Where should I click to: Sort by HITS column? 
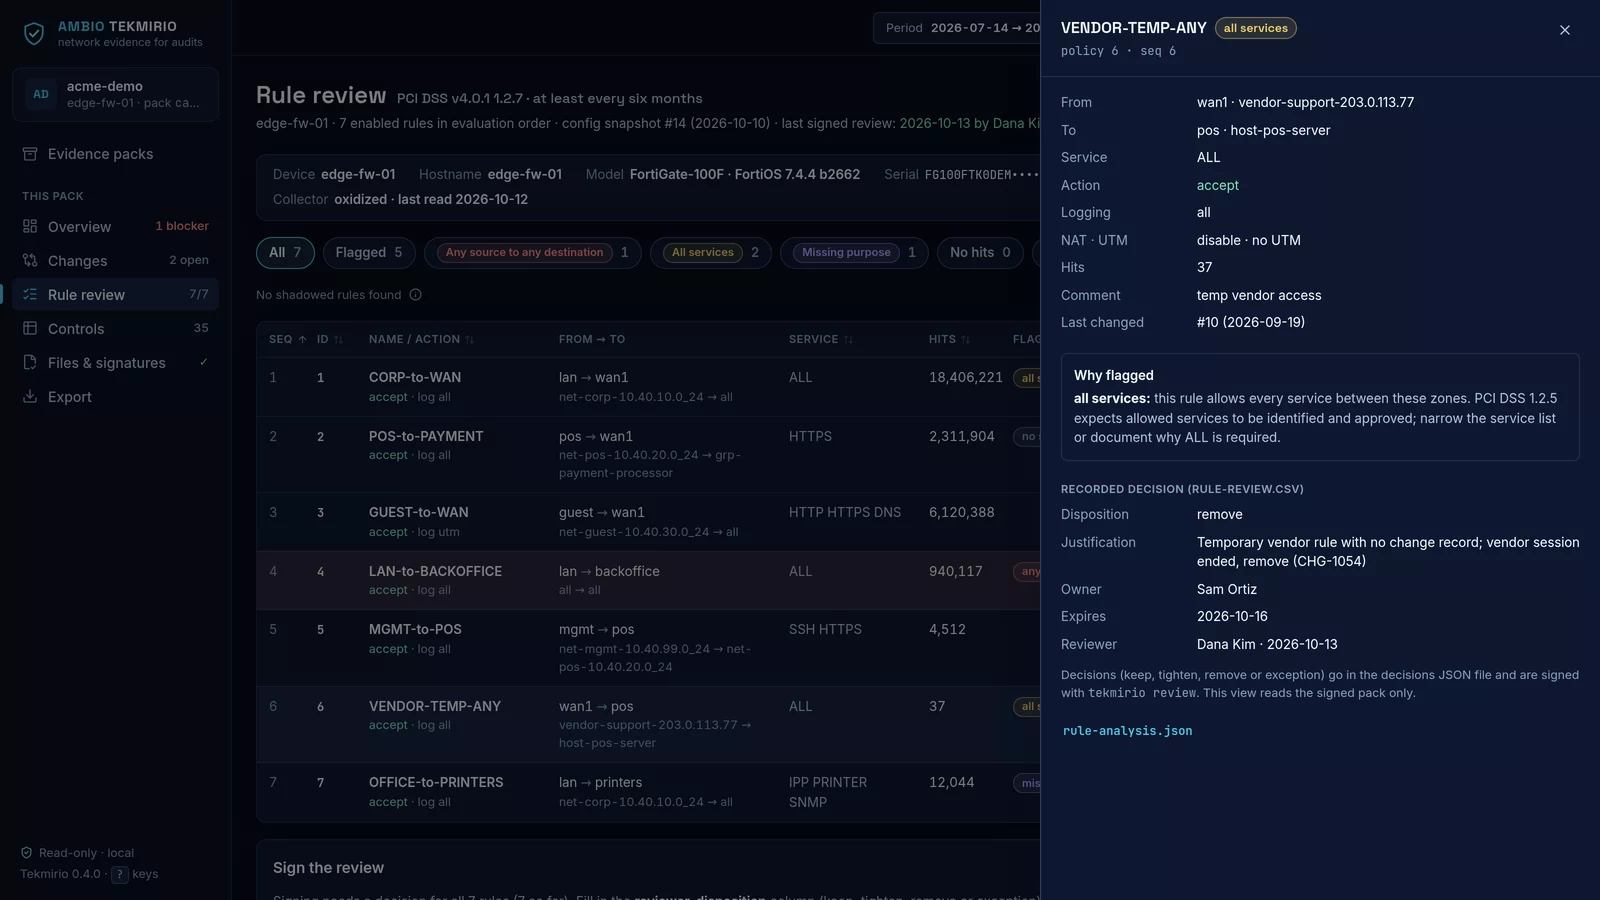(949, 340)
